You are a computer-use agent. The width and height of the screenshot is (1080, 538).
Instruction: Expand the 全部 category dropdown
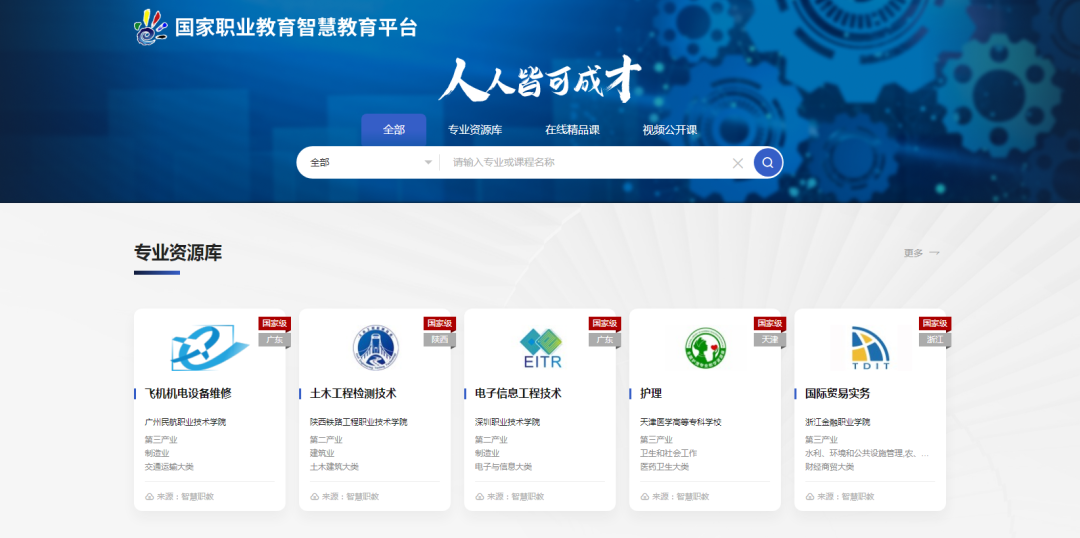tap(370, 162)
